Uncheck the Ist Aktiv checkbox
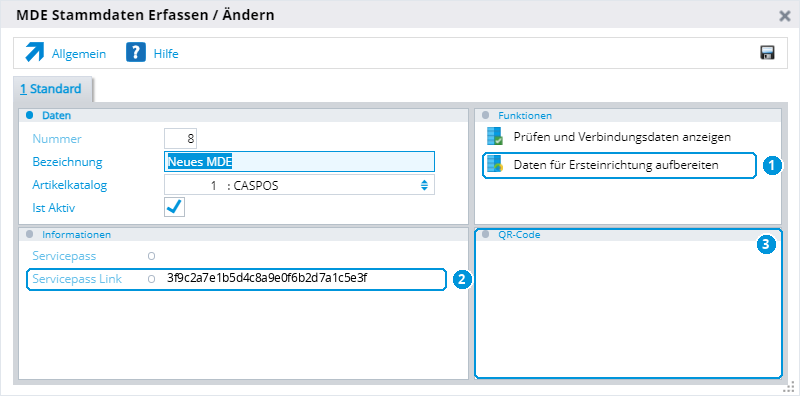 [174, 208]
